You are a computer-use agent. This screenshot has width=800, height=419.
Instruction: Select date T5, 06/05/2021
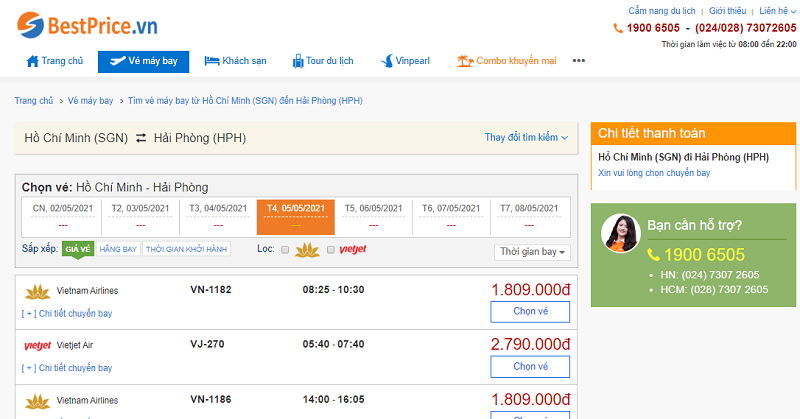[373, 217]
